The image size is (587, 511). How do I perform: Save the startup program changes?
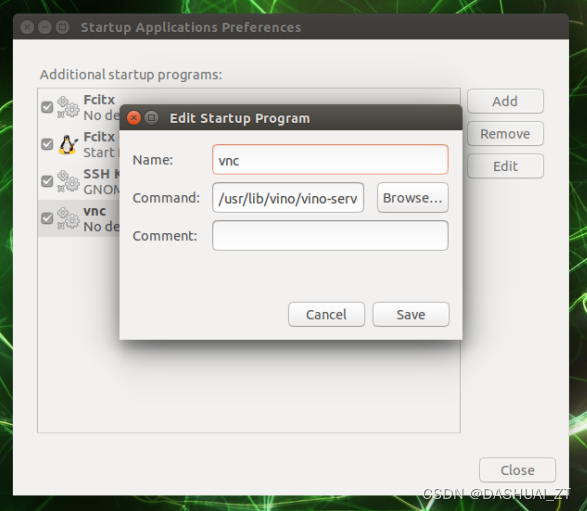click(x=411, y=314)
